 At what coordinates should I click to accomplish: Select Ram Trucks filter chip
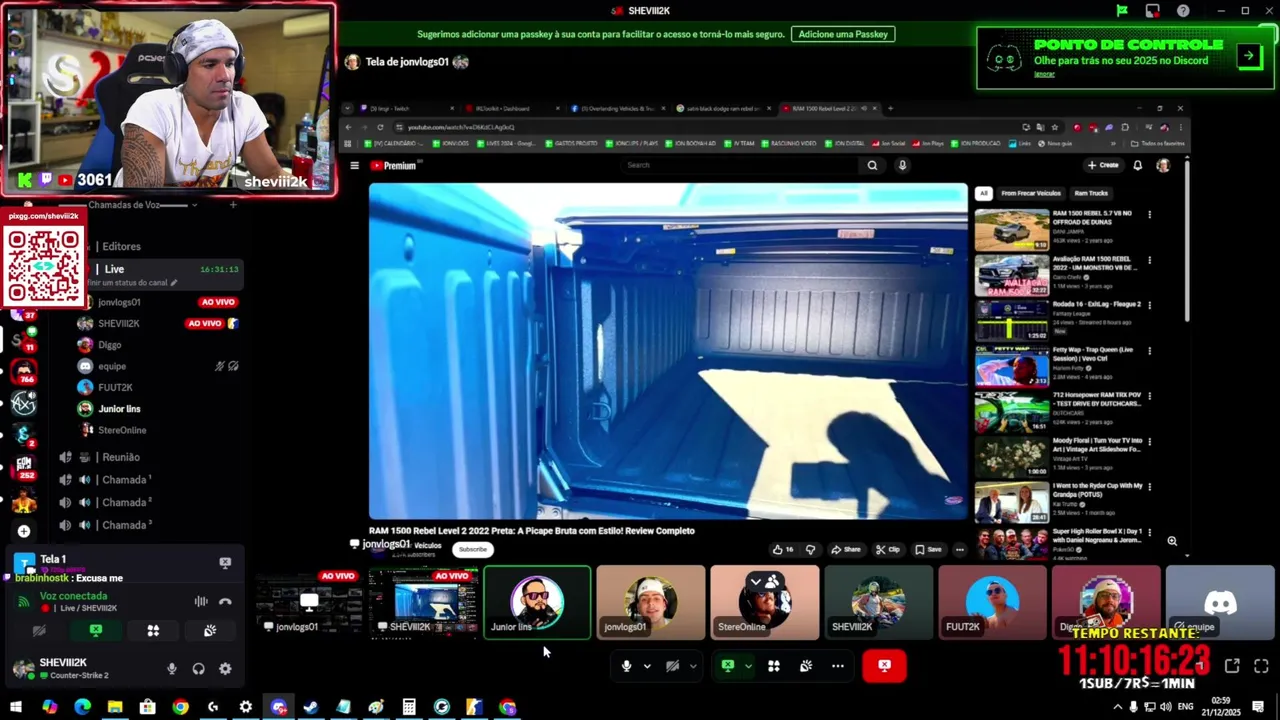(1091, 193)
